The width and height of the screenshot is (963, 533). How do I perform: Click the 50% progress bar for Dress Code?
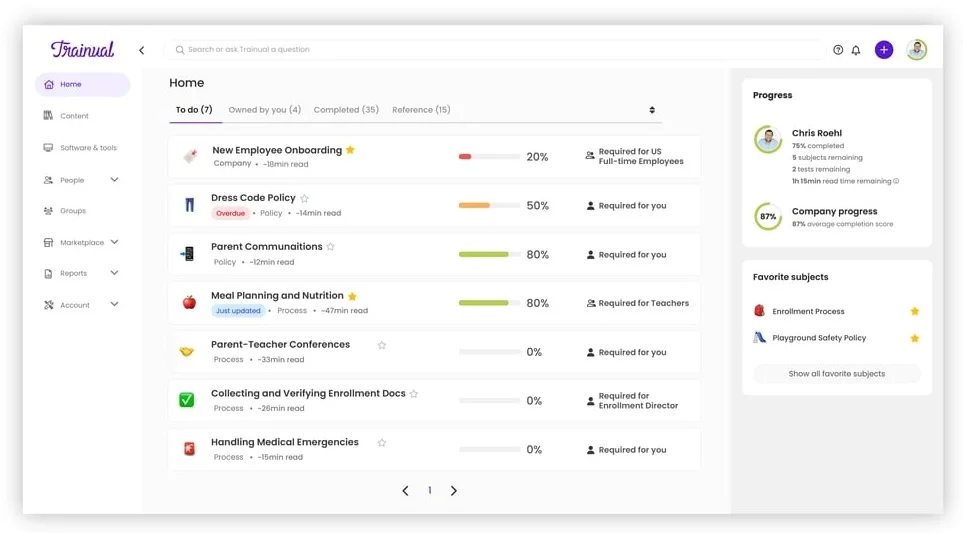(x=489, y=205)
